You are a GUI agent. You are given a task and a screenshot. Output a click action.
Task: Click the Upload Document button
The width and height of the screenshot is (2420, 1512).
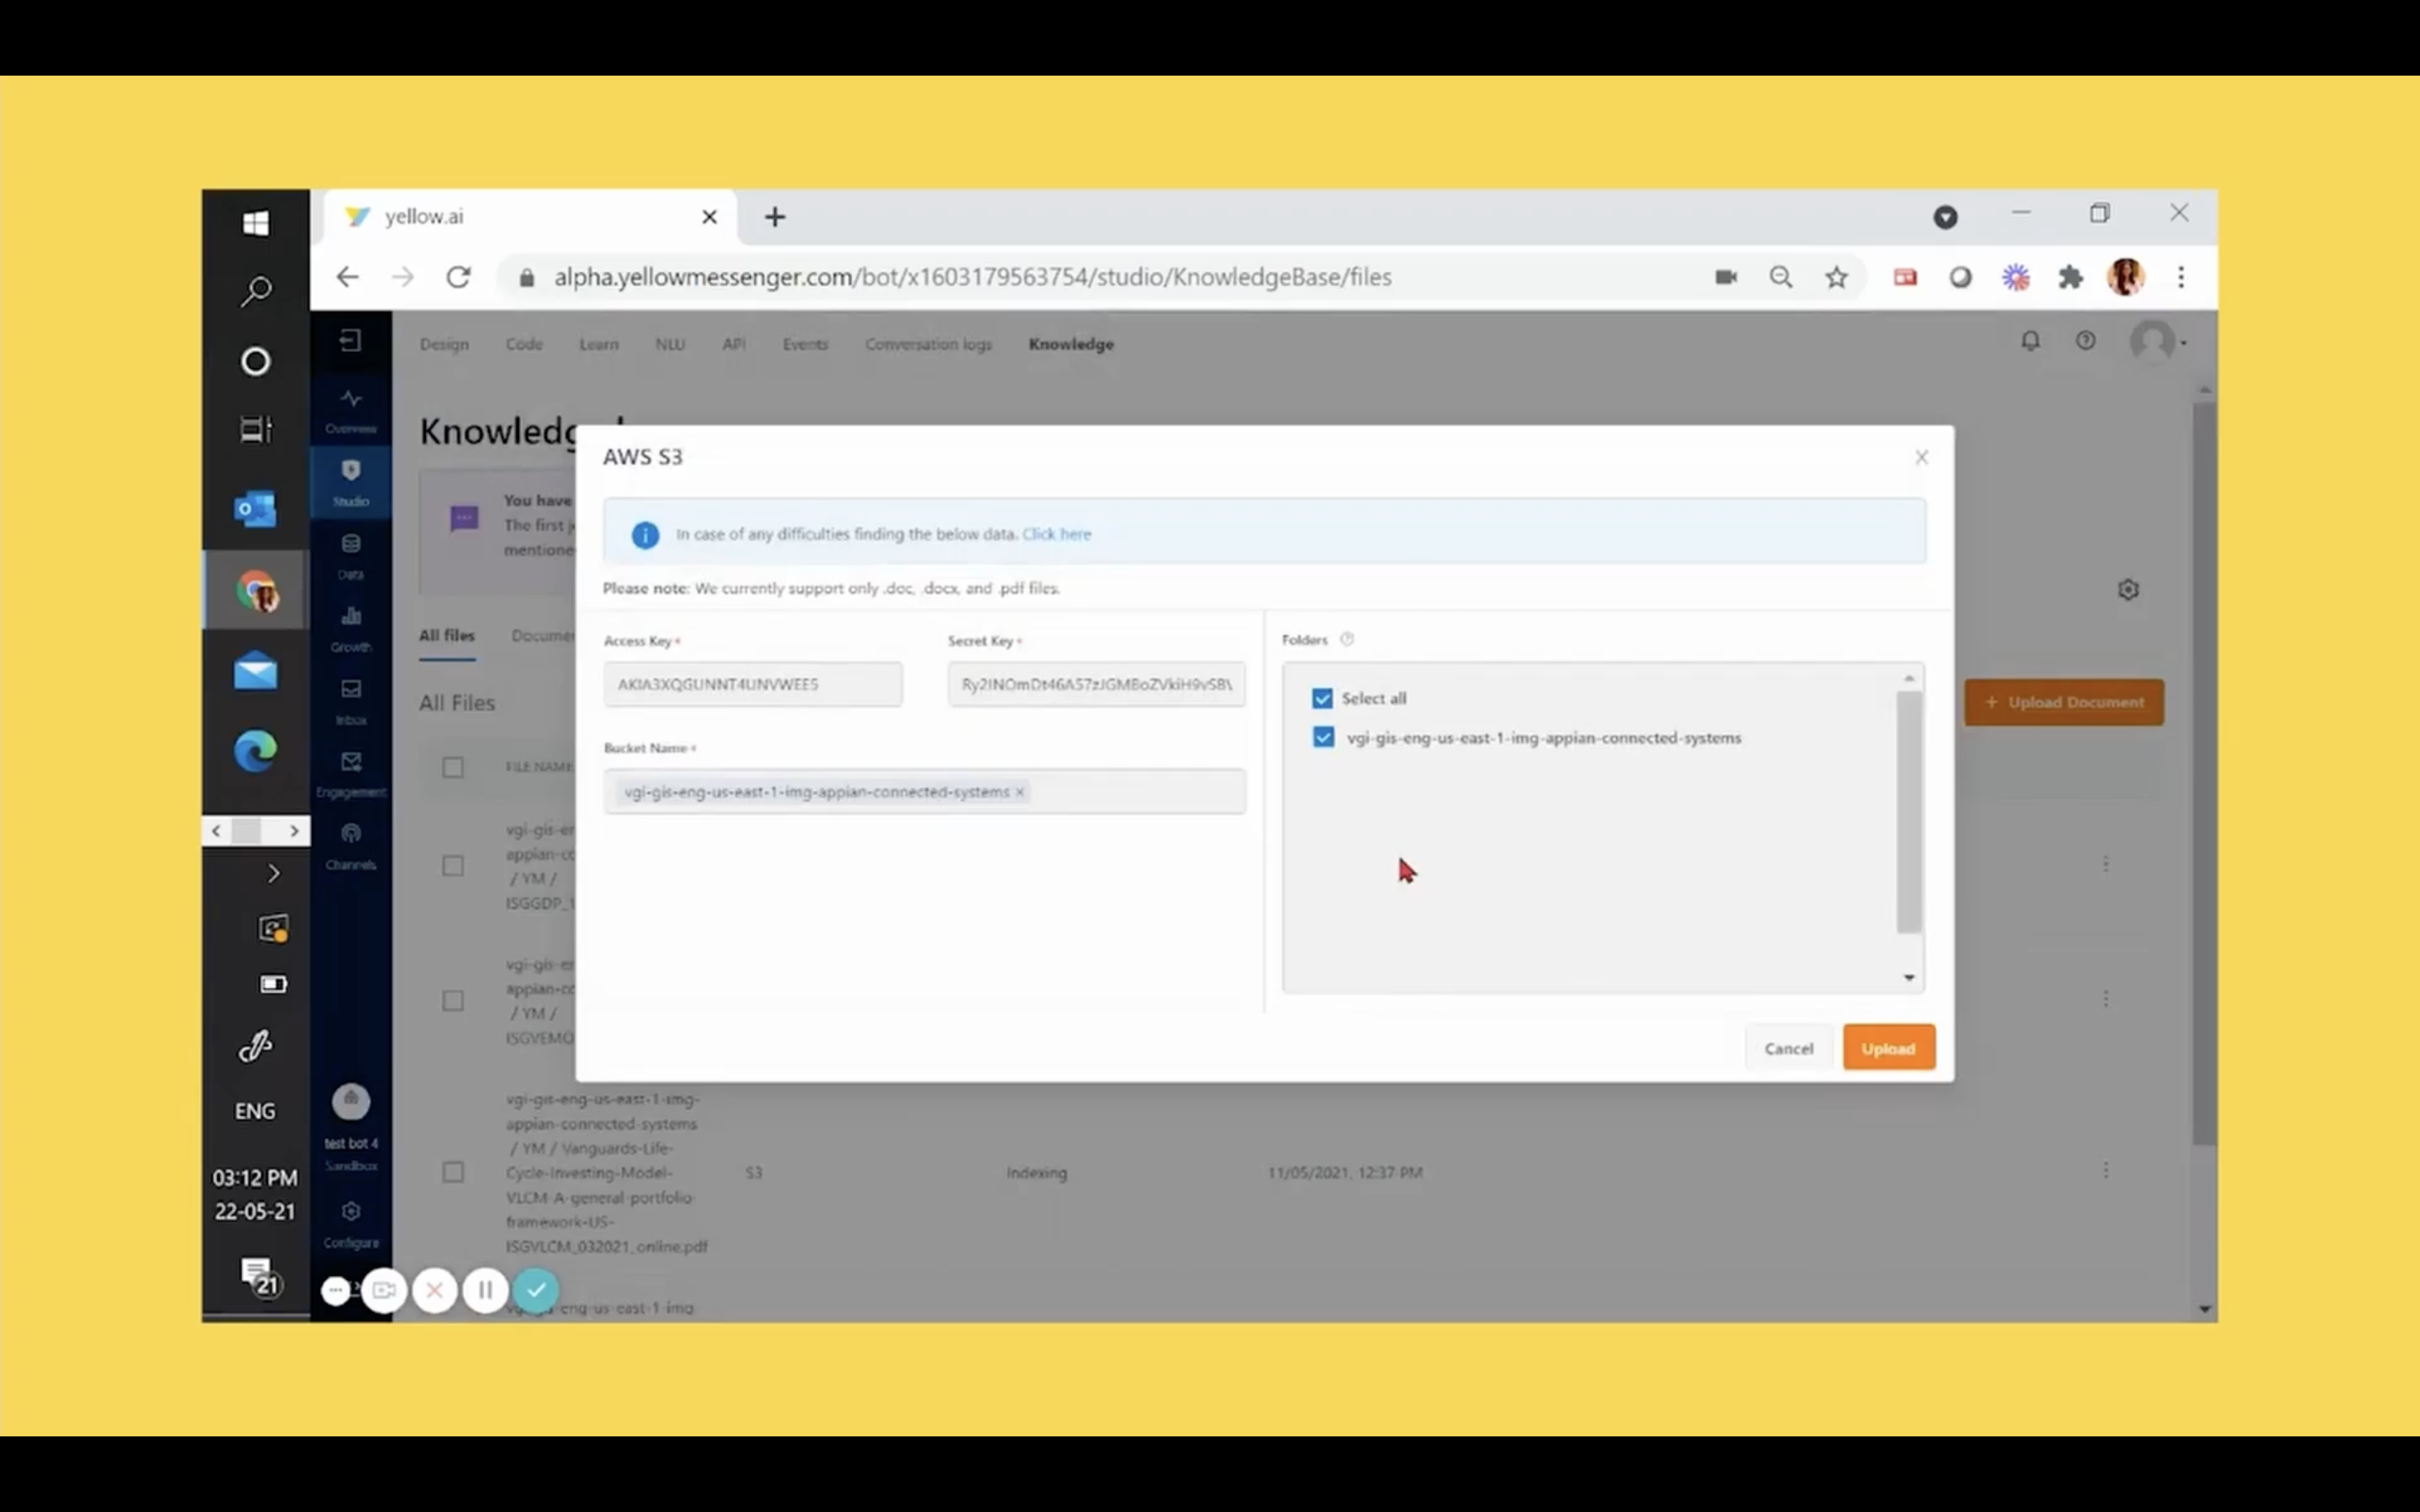coord(2064,702)
